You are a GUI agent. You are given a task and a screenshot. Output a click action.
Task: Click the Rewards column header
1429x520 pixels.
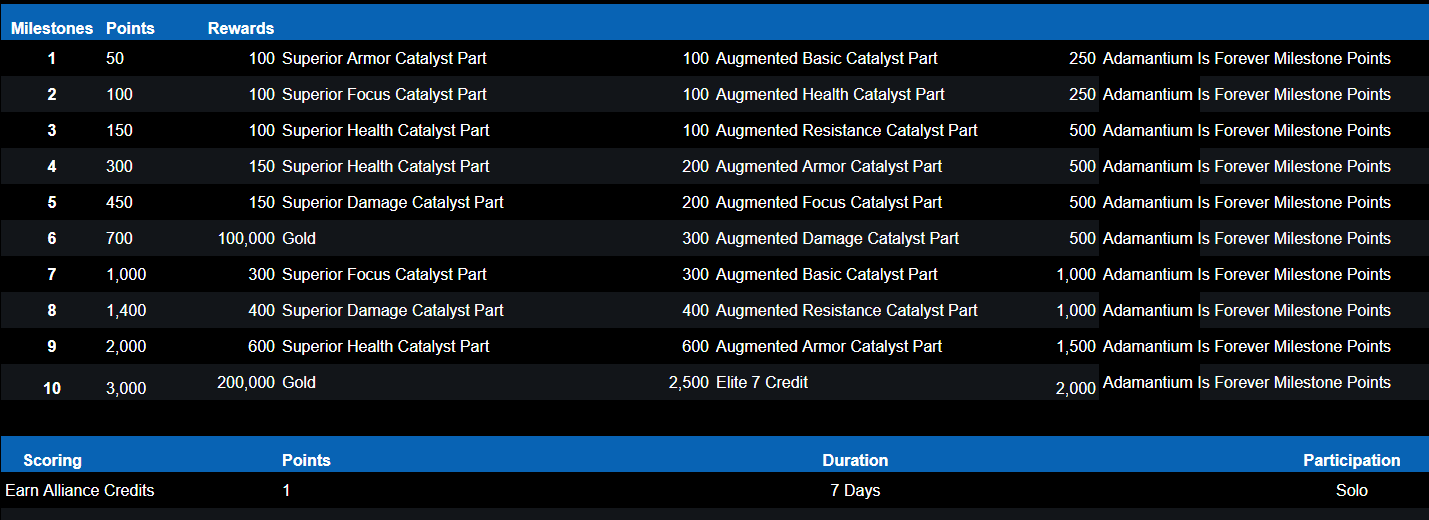[x=241, y=28]
